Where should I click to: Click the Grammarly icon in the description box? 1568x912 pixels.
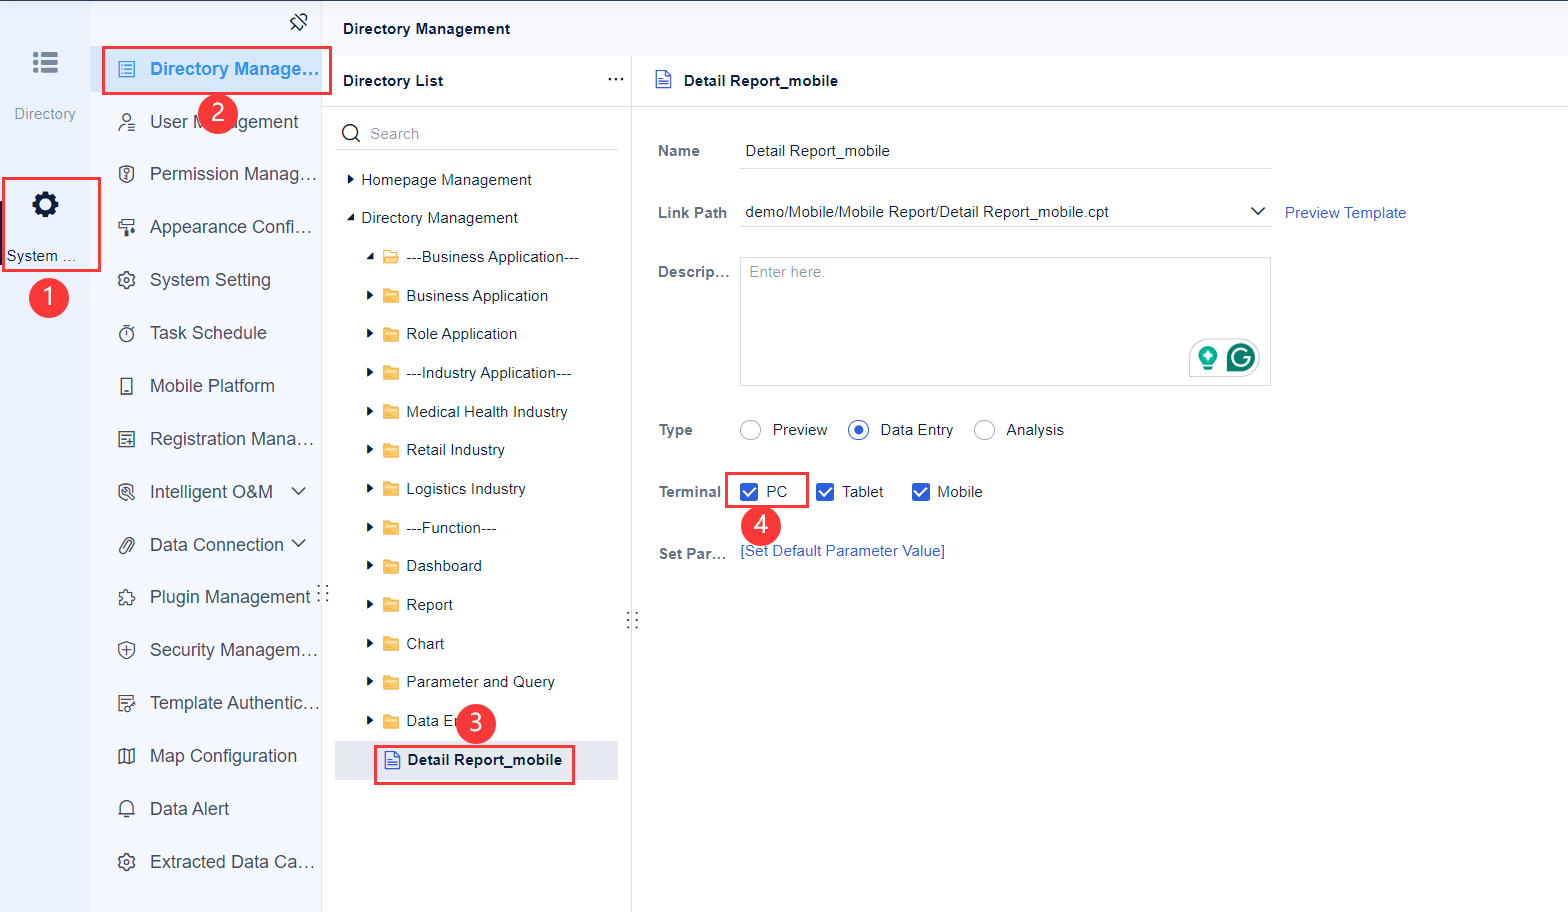(1241, 357)
